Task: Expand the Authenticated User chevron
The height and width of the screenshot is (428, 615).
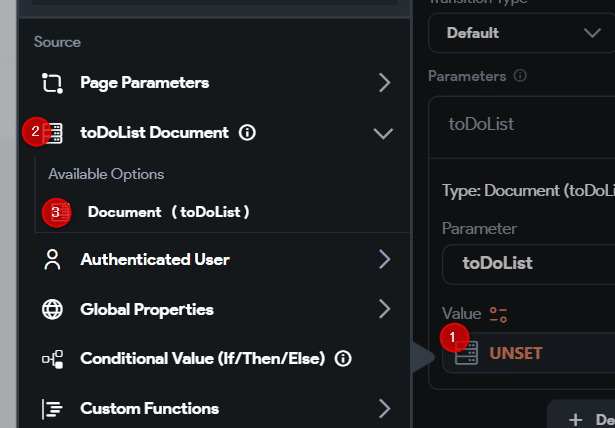Action: pyautogui.click(x=384, y=259)
